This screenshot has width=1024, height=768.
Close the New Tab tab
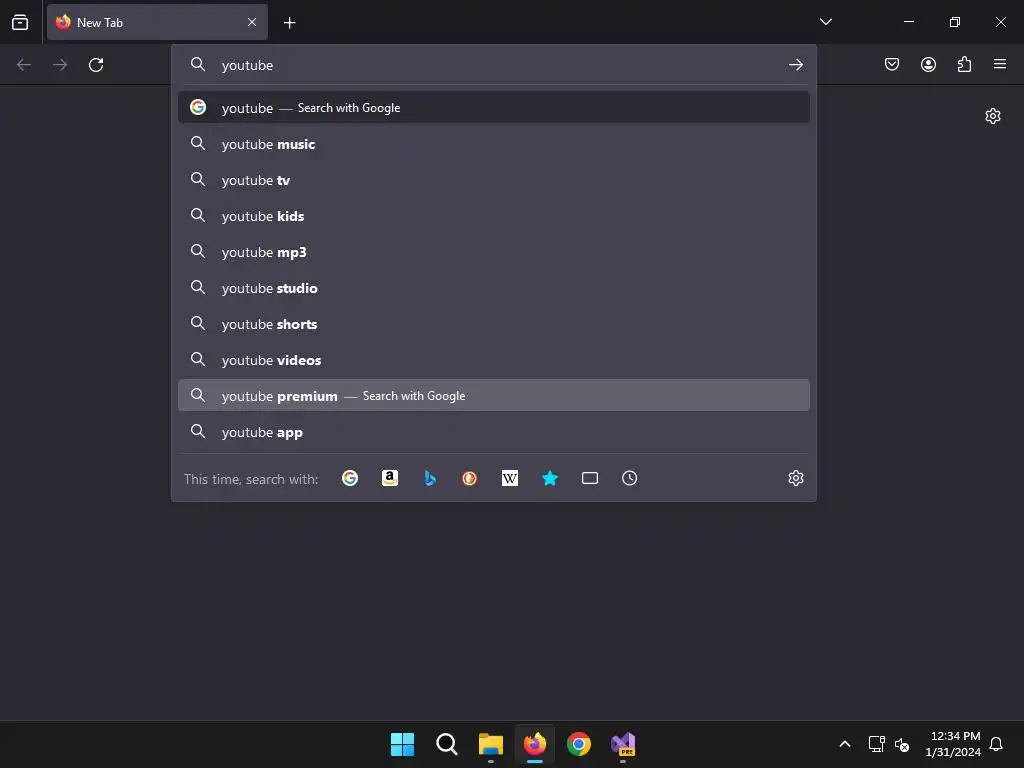[x=252, y=22]
